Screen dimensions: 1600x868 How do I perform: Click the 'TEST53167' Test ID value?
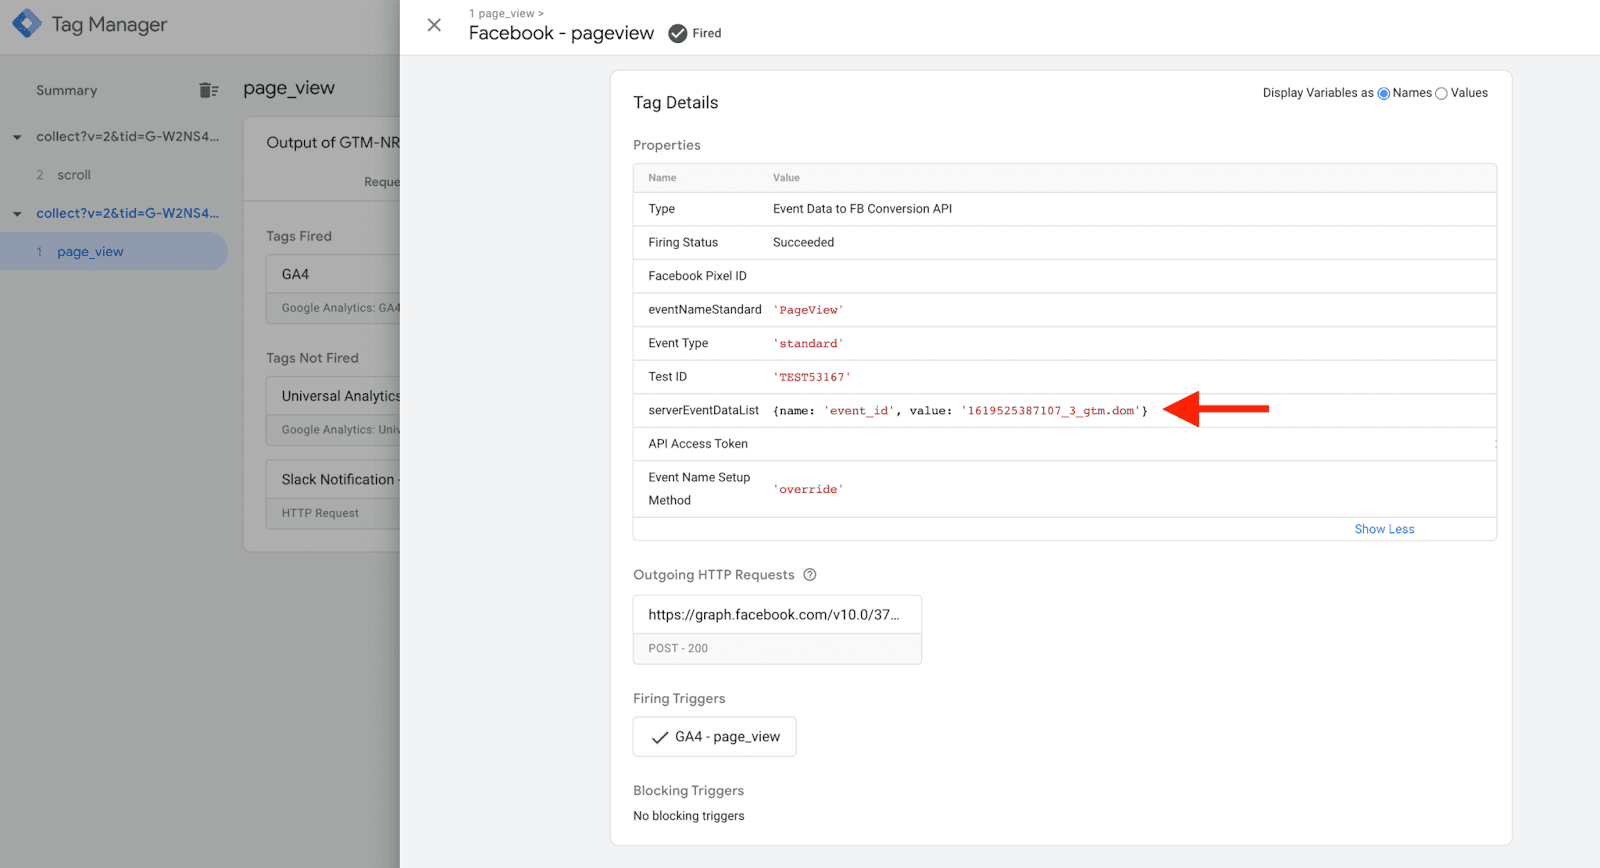[x=812, y=377]
